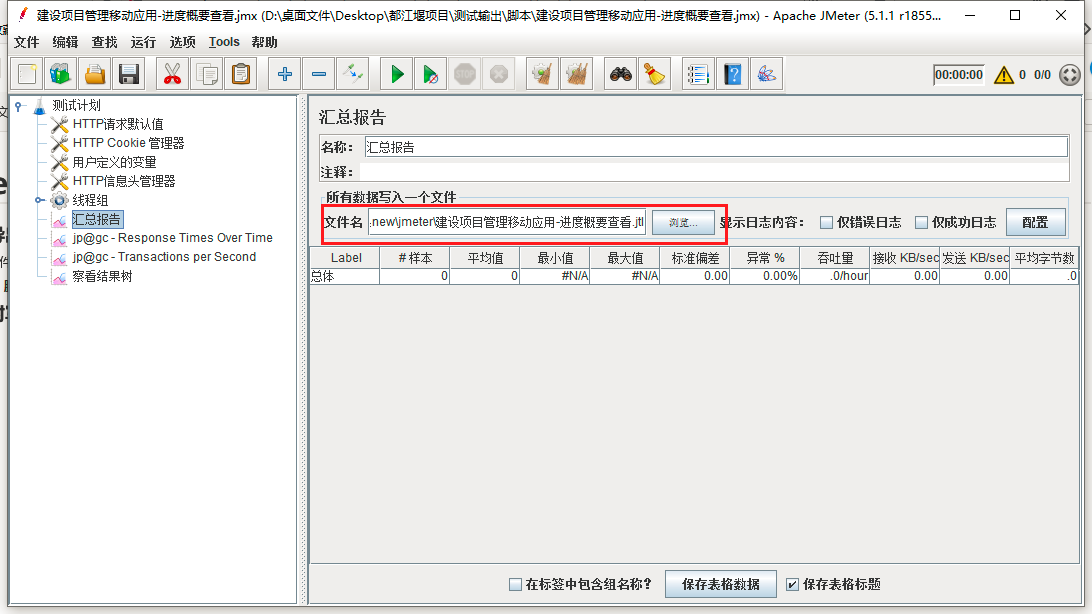
Task: Click the 配置 button
Action: 1036,223
